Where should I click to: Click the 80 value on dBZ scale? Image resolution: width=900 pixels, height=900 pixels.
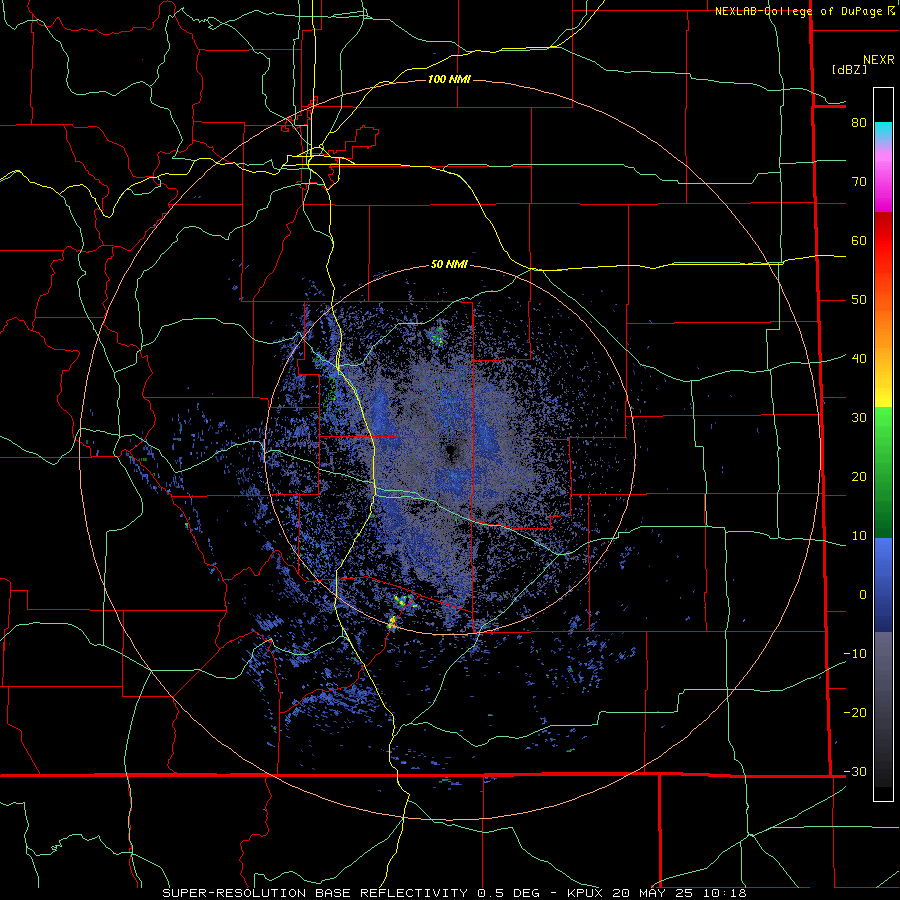pos(859,123)
